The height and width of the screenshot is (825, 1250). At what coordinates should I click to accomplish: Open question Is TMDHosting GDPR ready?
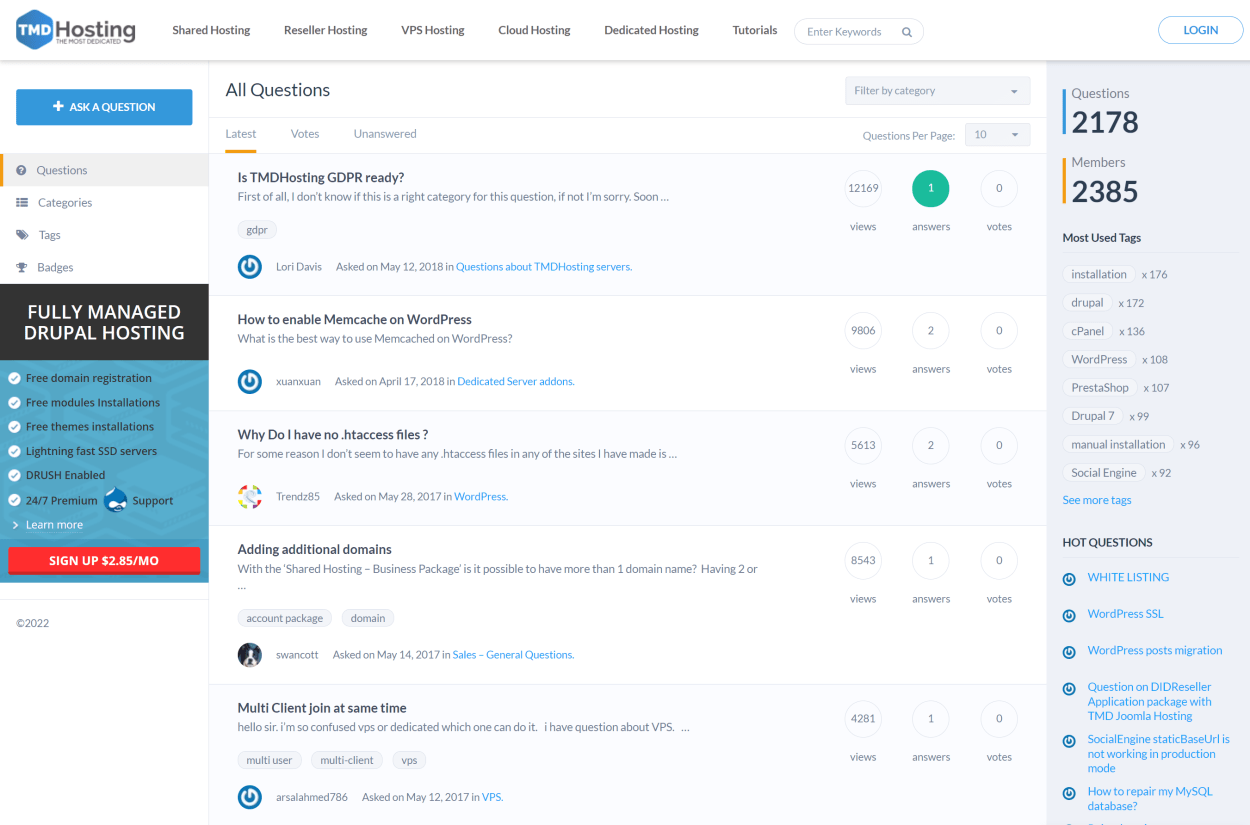321,177
